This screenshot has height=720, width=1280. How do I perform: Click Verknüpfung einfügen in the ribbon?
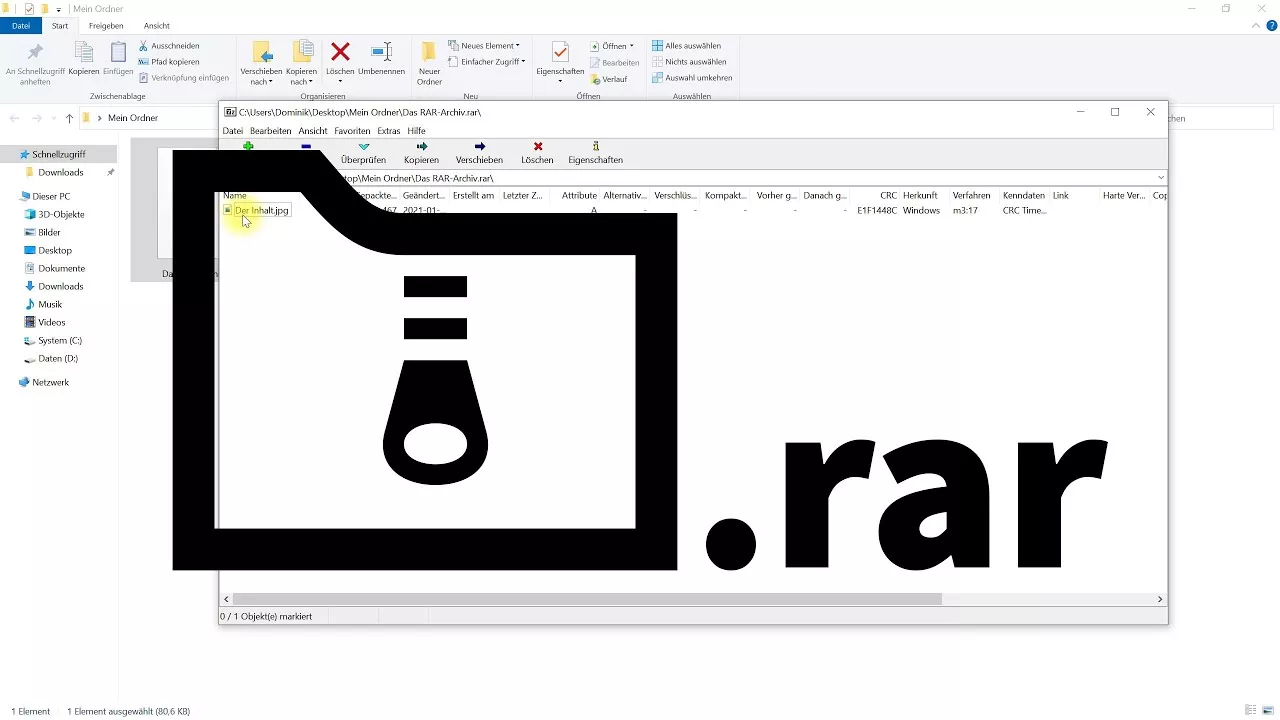[x=184, y=78]
